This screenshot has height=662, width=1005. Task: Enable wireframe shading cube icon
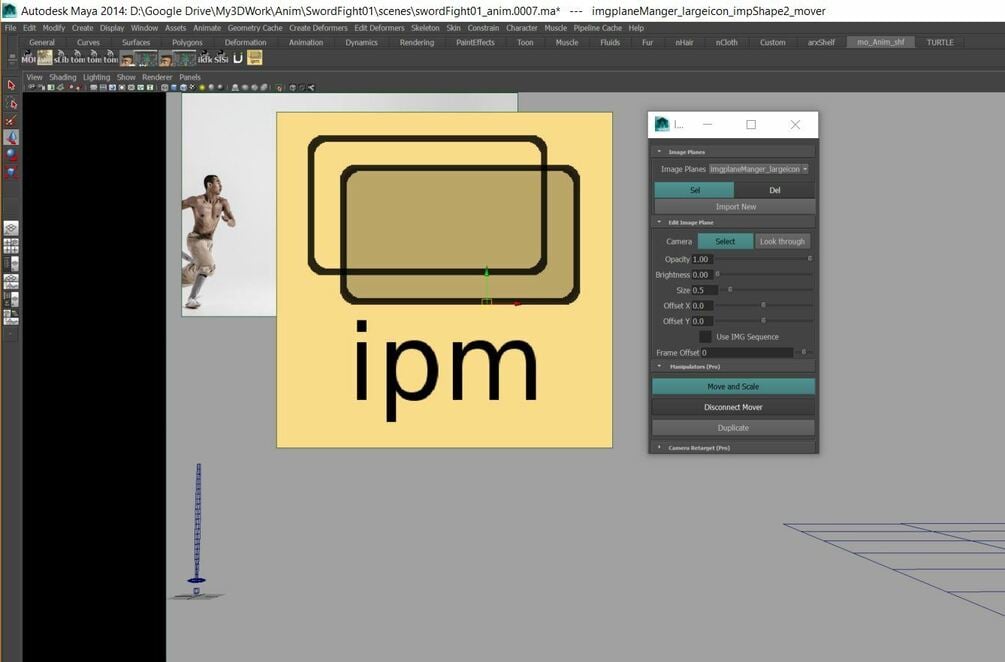tap(165, 87)
